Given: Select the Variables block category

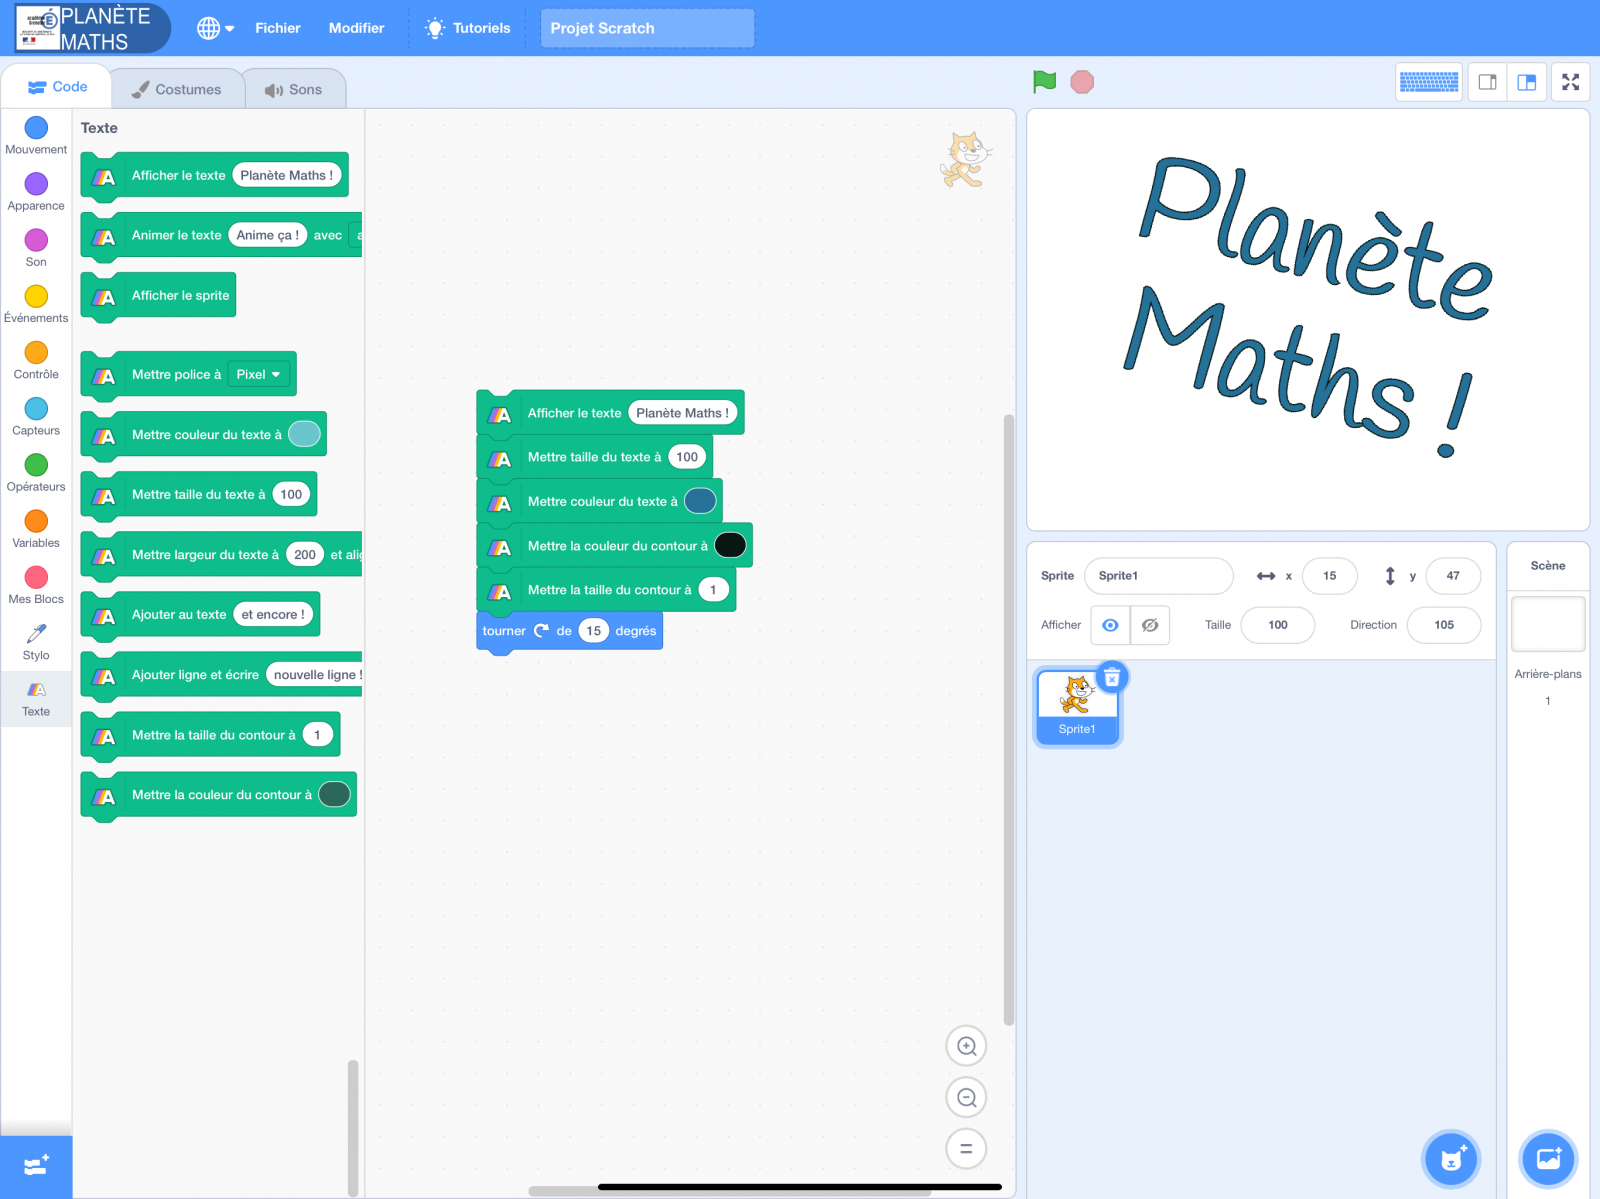Looking at the screenshot, I should pos(36,529).
